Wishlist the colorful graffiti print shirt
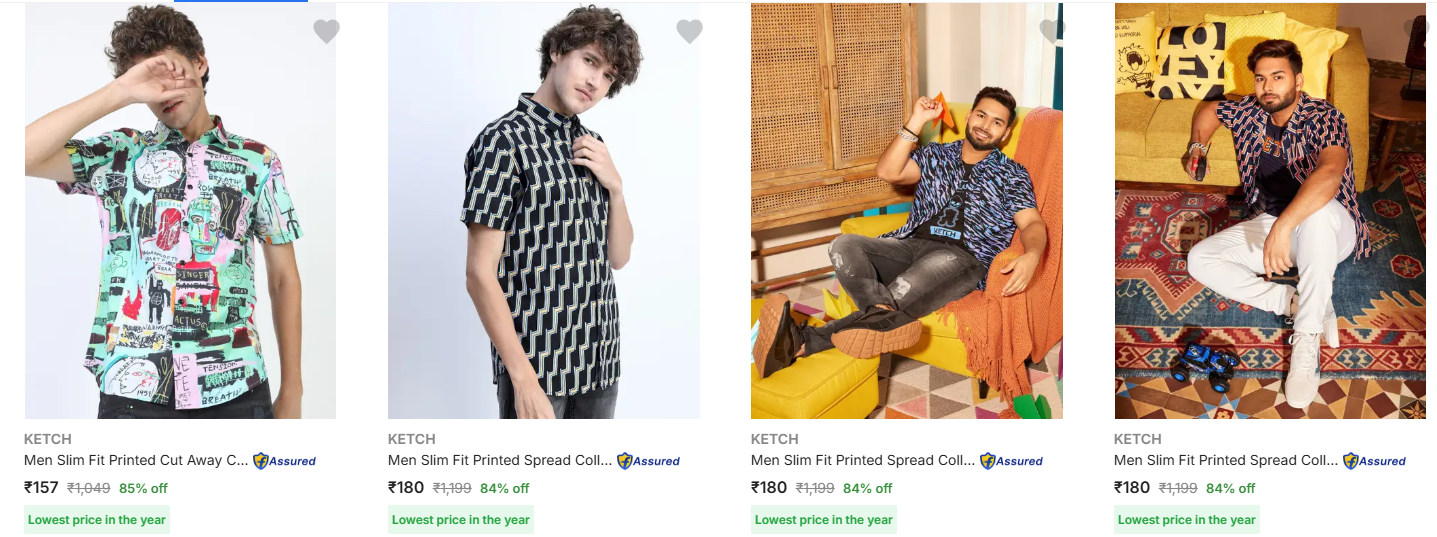Screen dimensions: 1437x537 [x=326, y=32]
